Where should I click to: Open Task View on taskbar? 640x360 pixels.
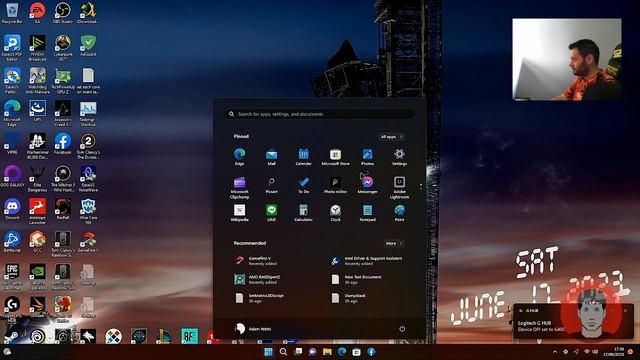tap(298, 352)
